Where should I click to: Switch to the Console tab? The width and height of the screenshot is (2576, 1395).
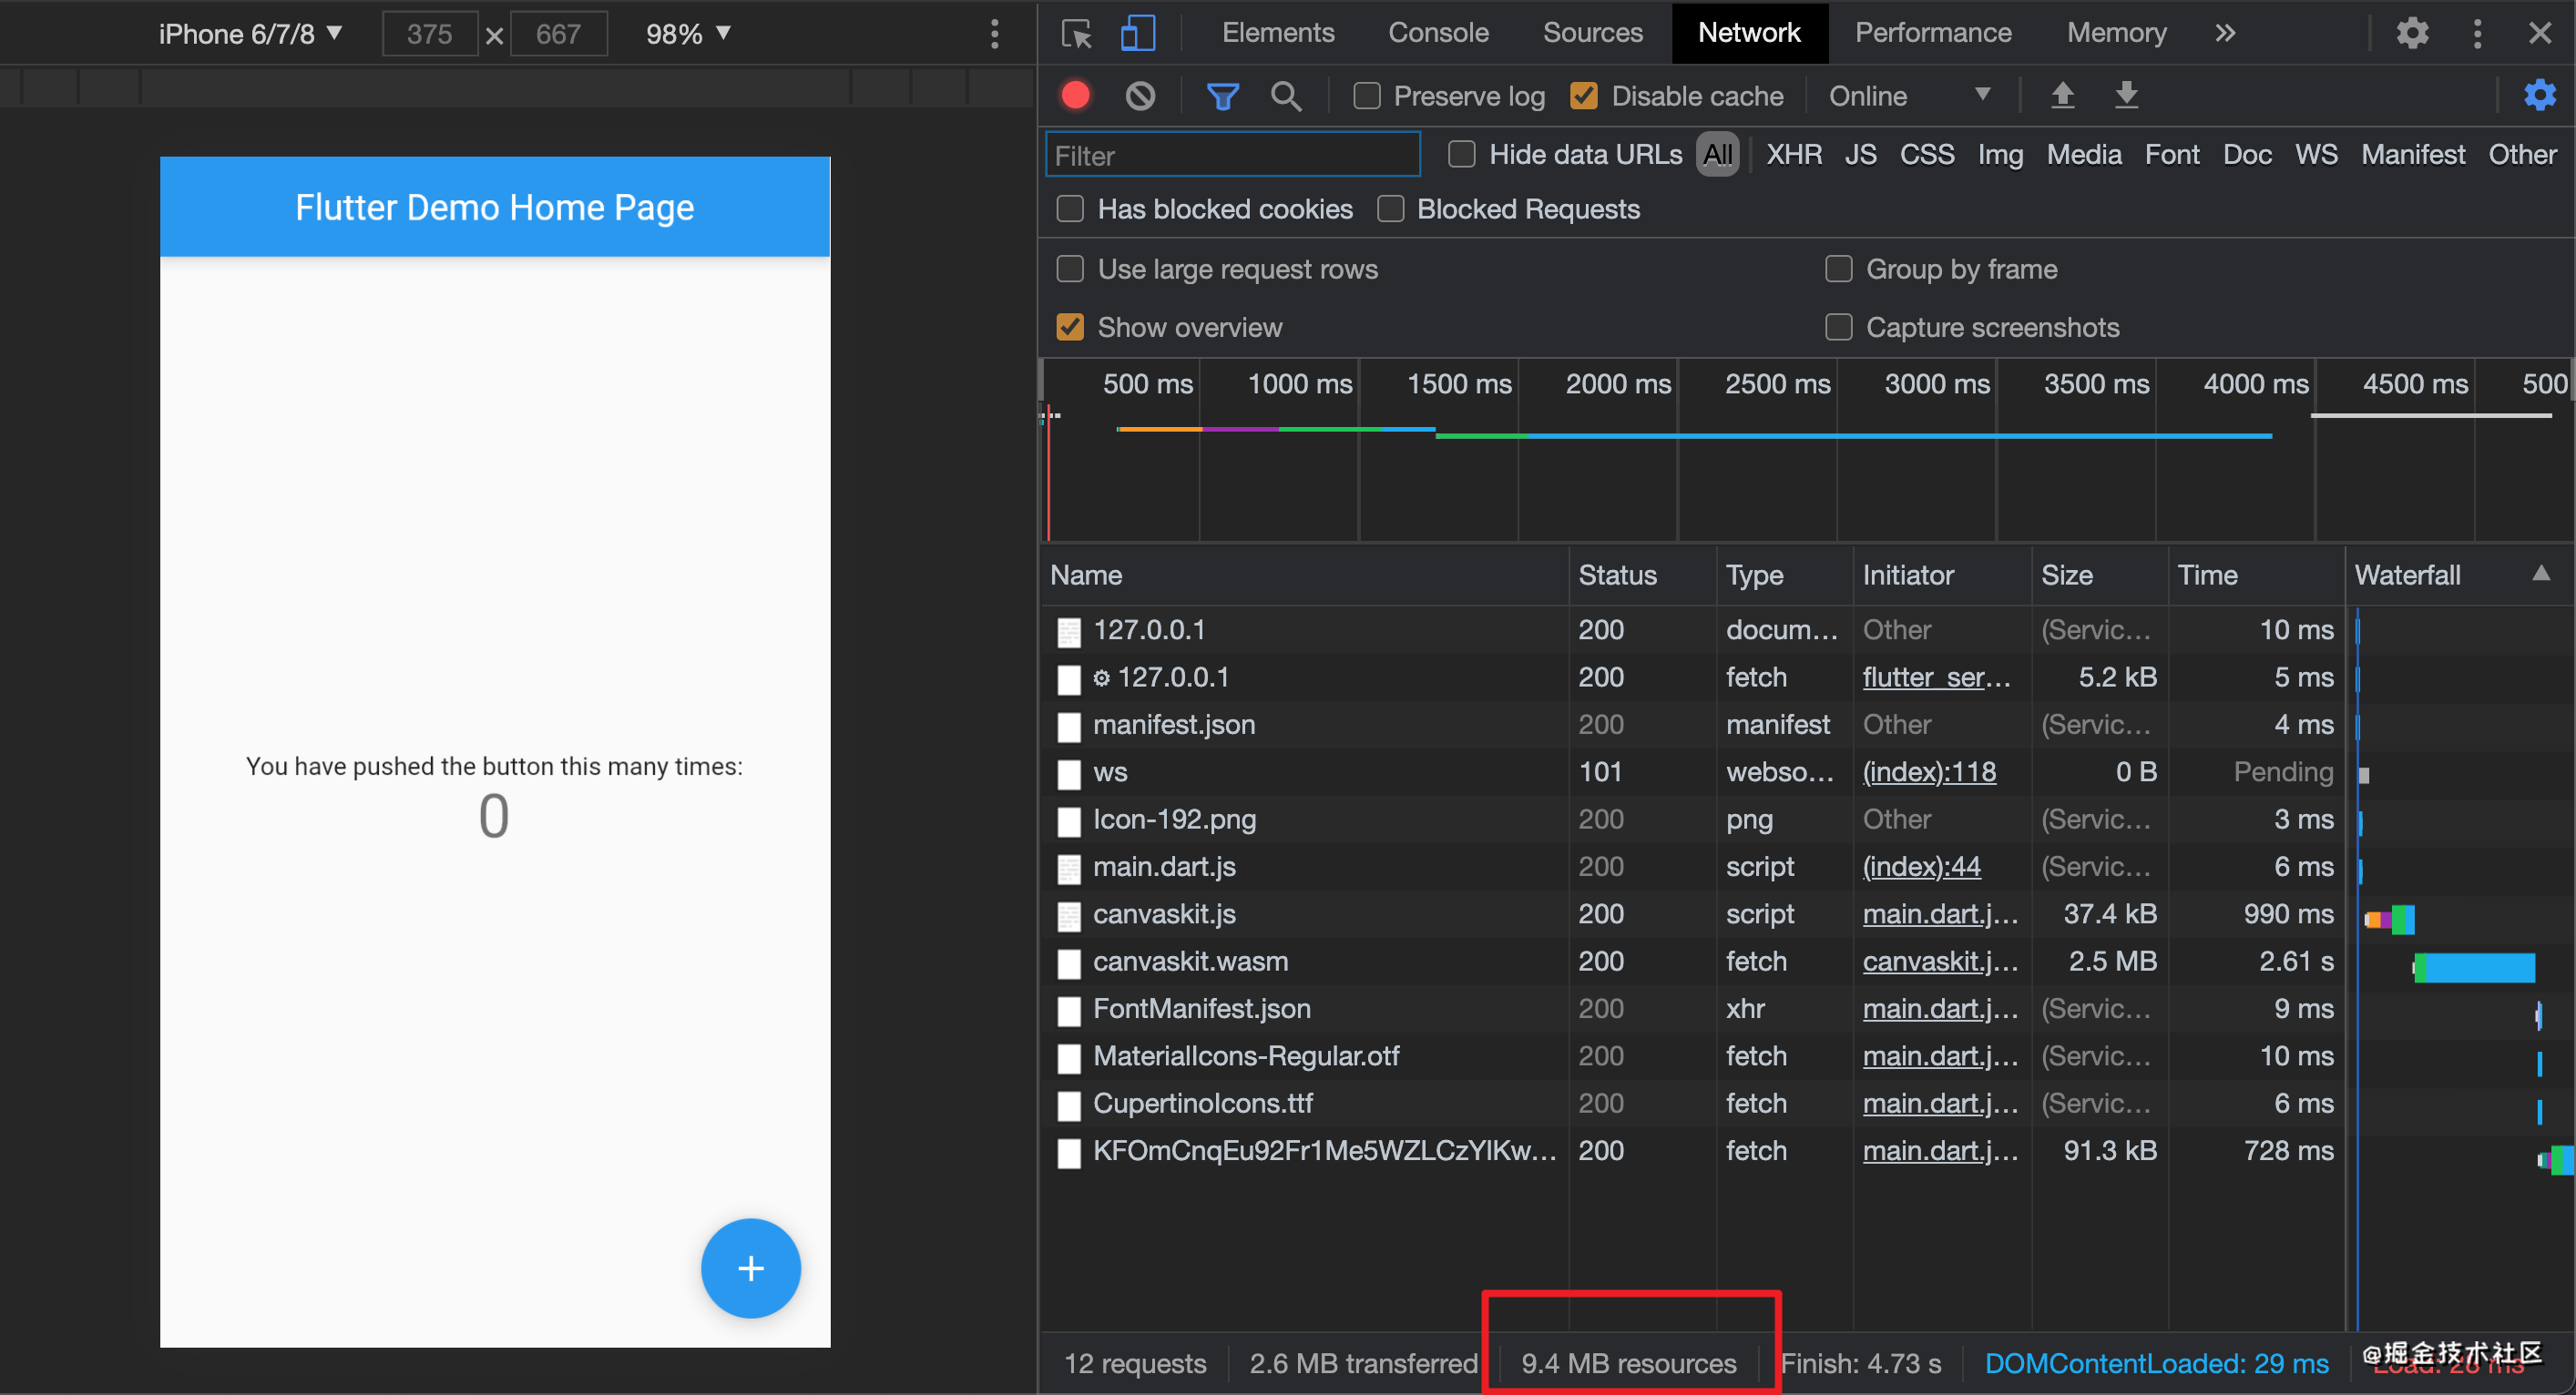coord(1438,33)
